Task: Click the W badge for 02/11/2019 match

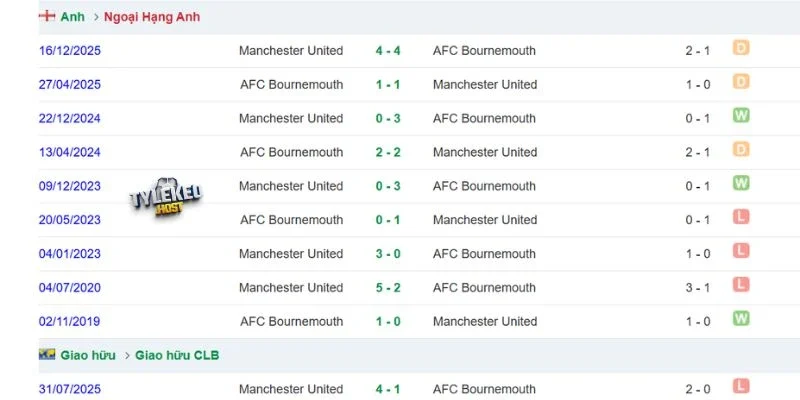Action: click(x=741, y=318)
